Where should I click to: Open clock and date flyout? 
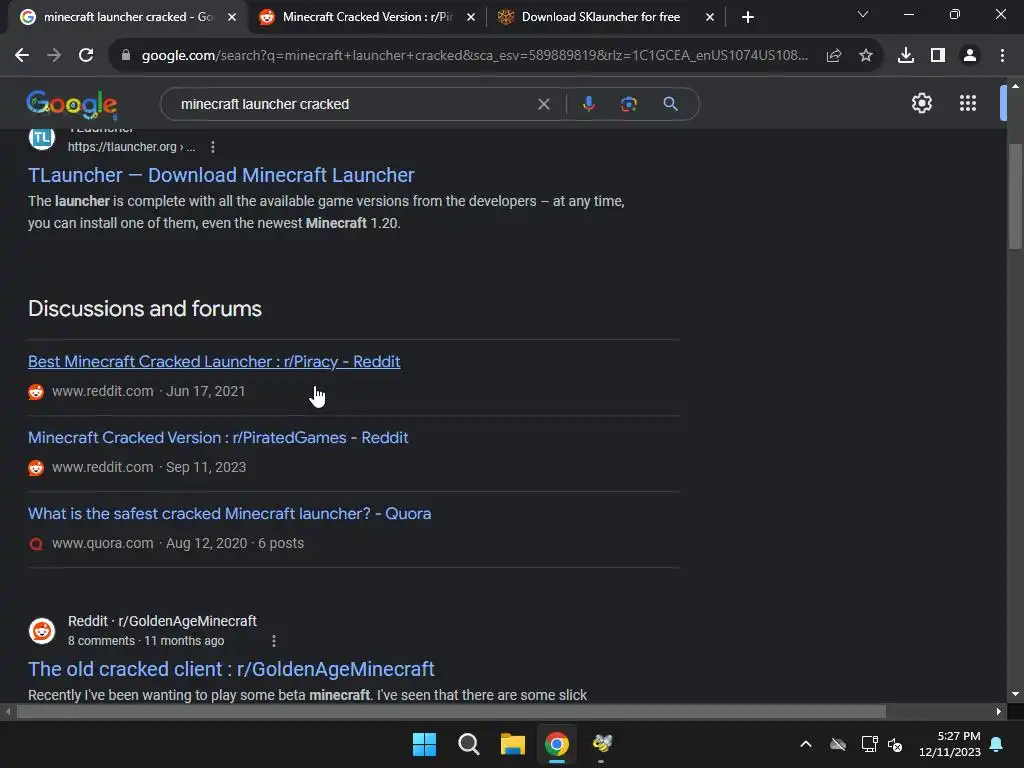click(950, 744)
